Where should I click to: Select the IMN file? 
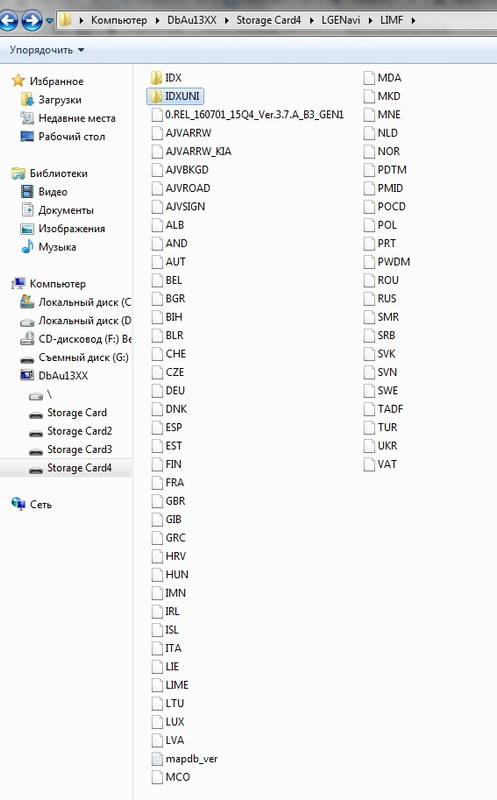[x=176, y=593]
